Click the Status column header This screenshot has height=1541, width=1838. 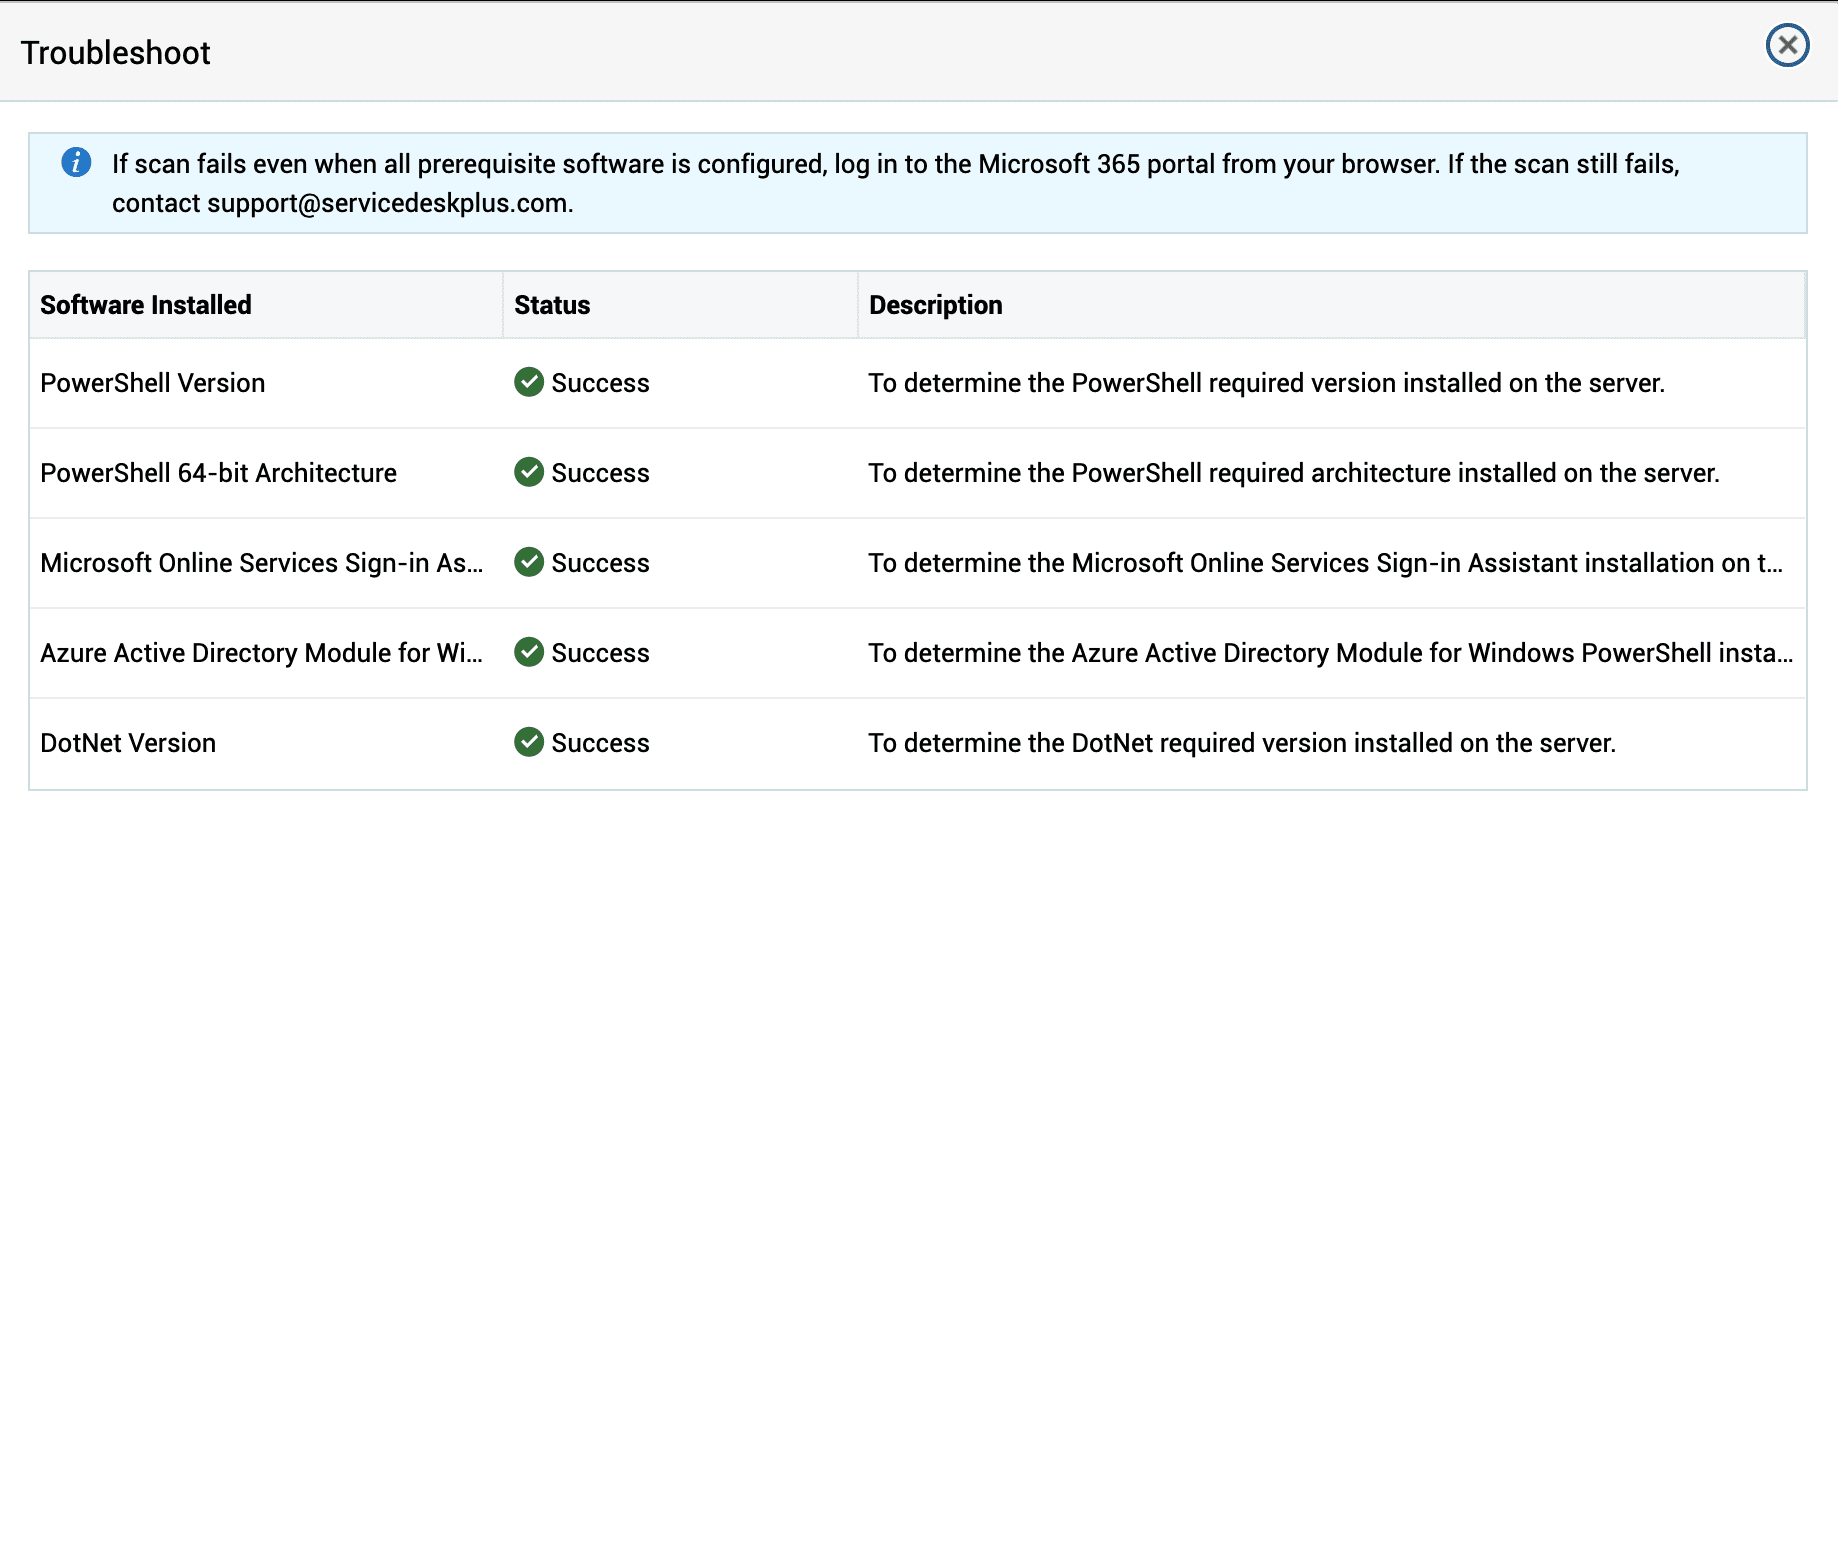[552, 305]
